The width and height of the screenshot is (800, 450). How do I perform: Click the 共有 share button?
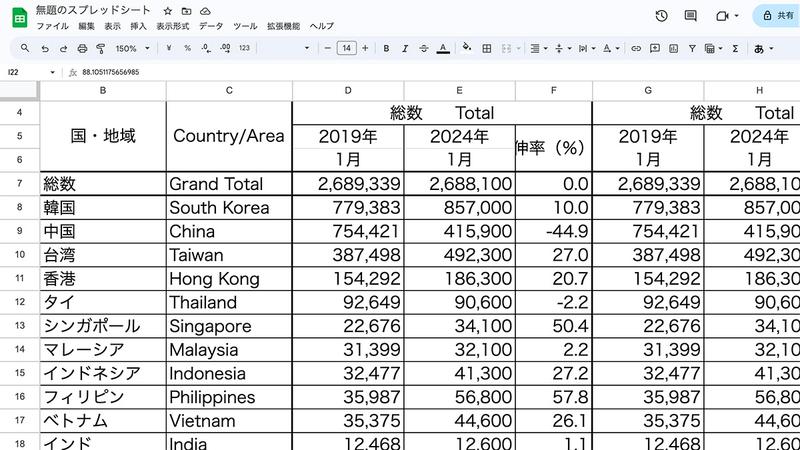[x=779, y=16]
